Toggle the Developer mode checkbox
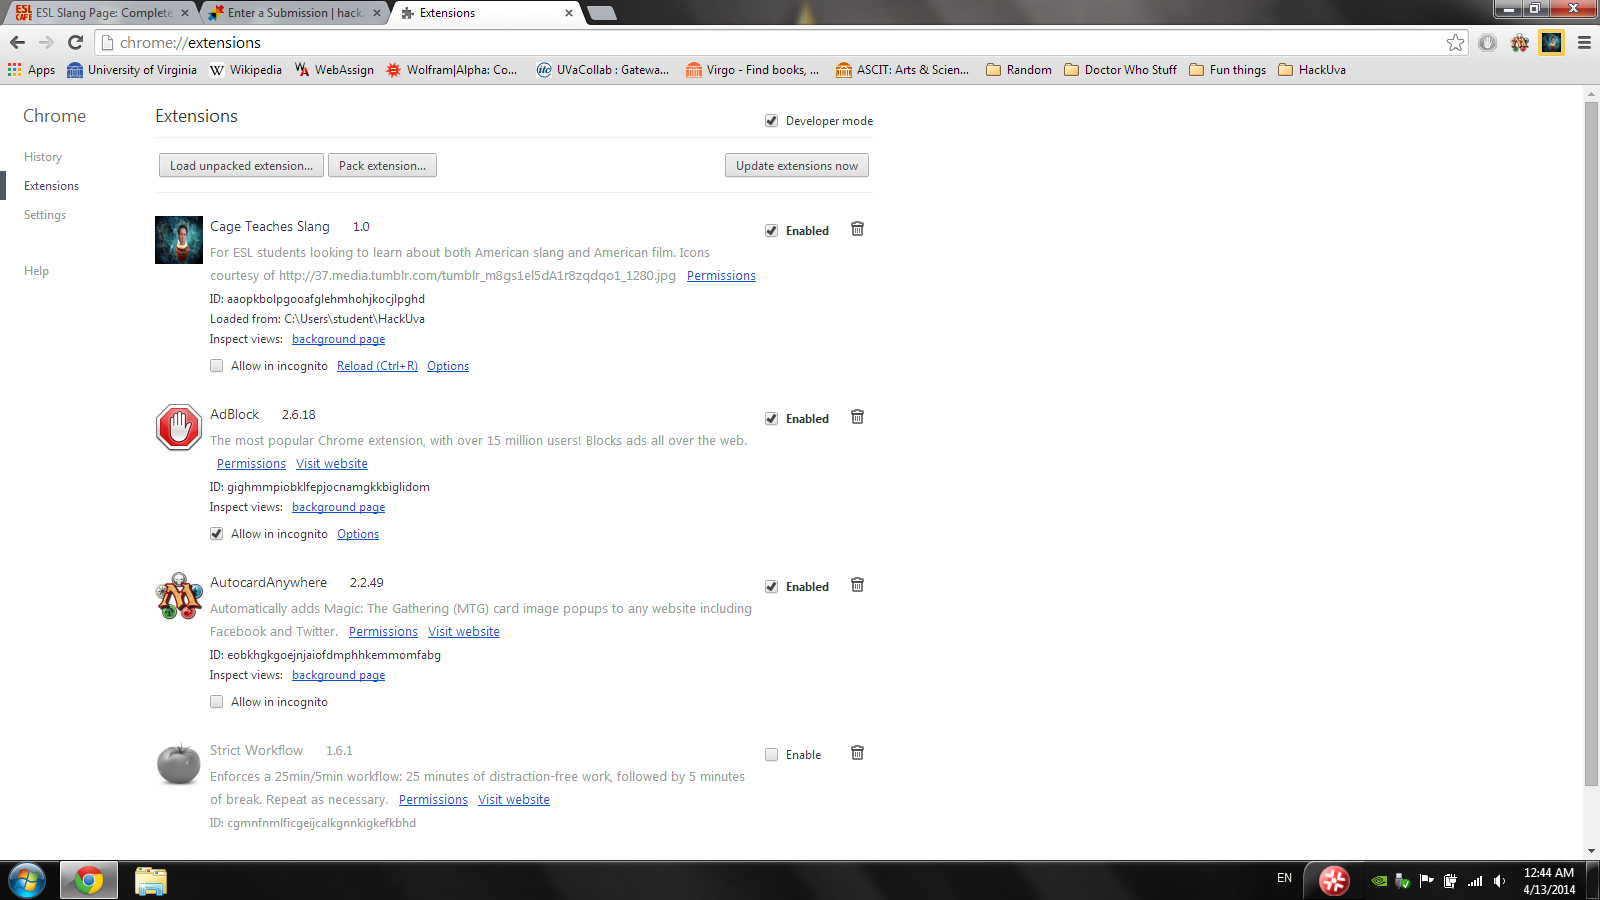This screenshot has height=900, width=1600. click(772, 121)
